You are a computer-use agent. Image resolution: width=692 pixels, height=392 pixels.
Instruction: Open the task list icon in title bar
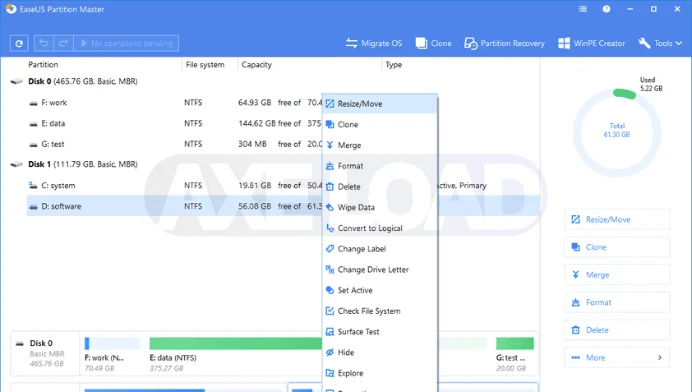pos(583,9)
